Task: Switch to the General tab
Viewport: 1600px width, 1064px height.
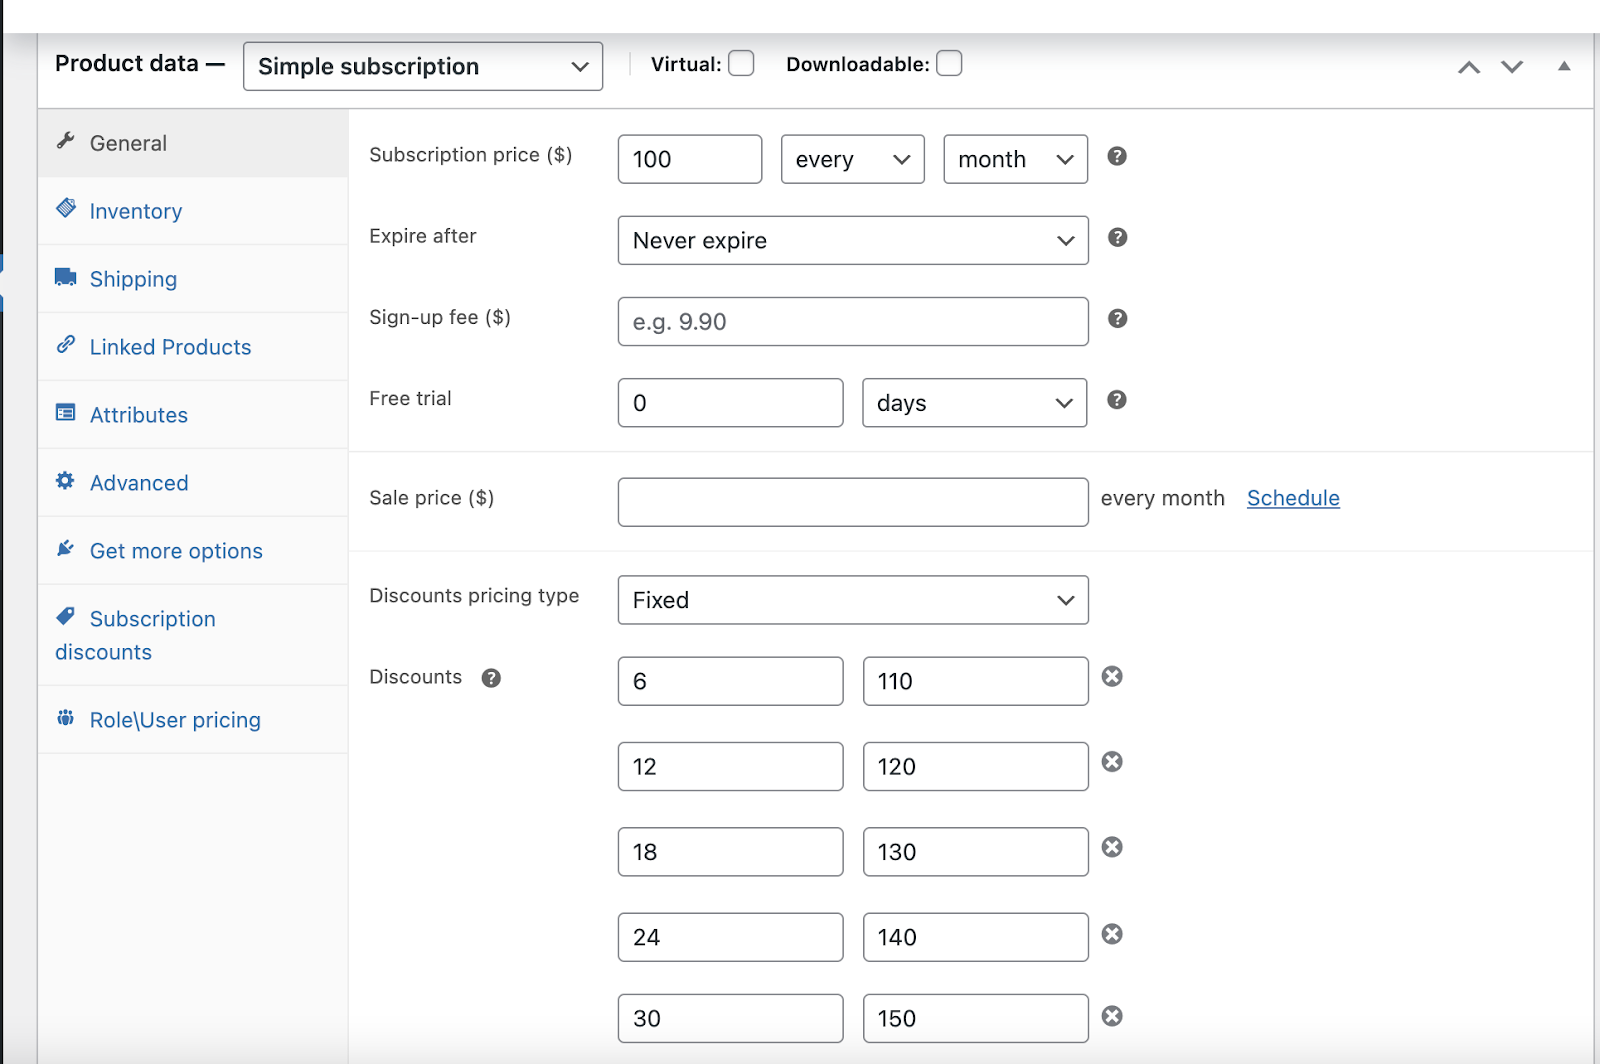Action: click(x=193, y=143)
